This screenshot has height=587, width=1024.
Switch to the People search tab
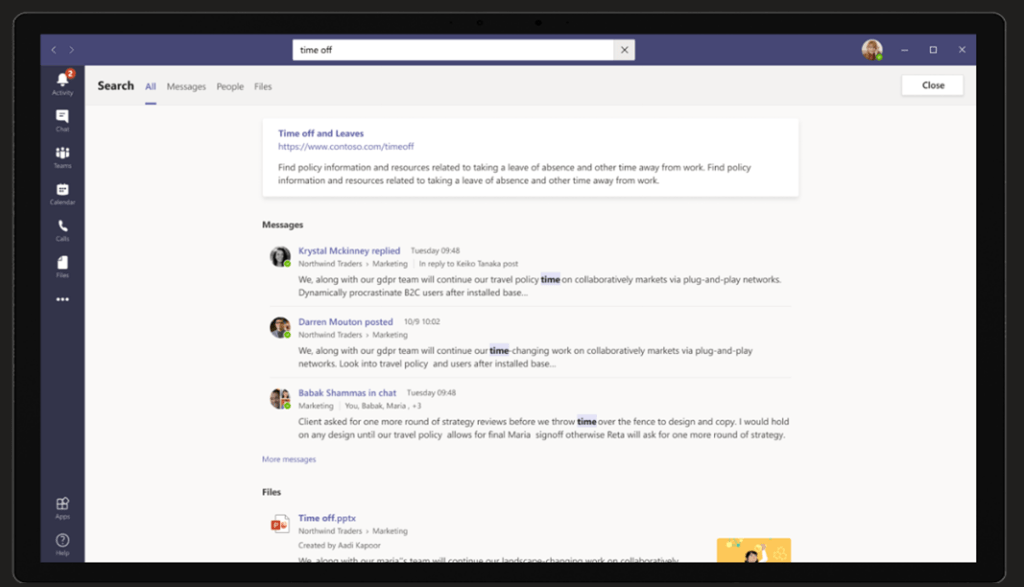click(230, 87)
